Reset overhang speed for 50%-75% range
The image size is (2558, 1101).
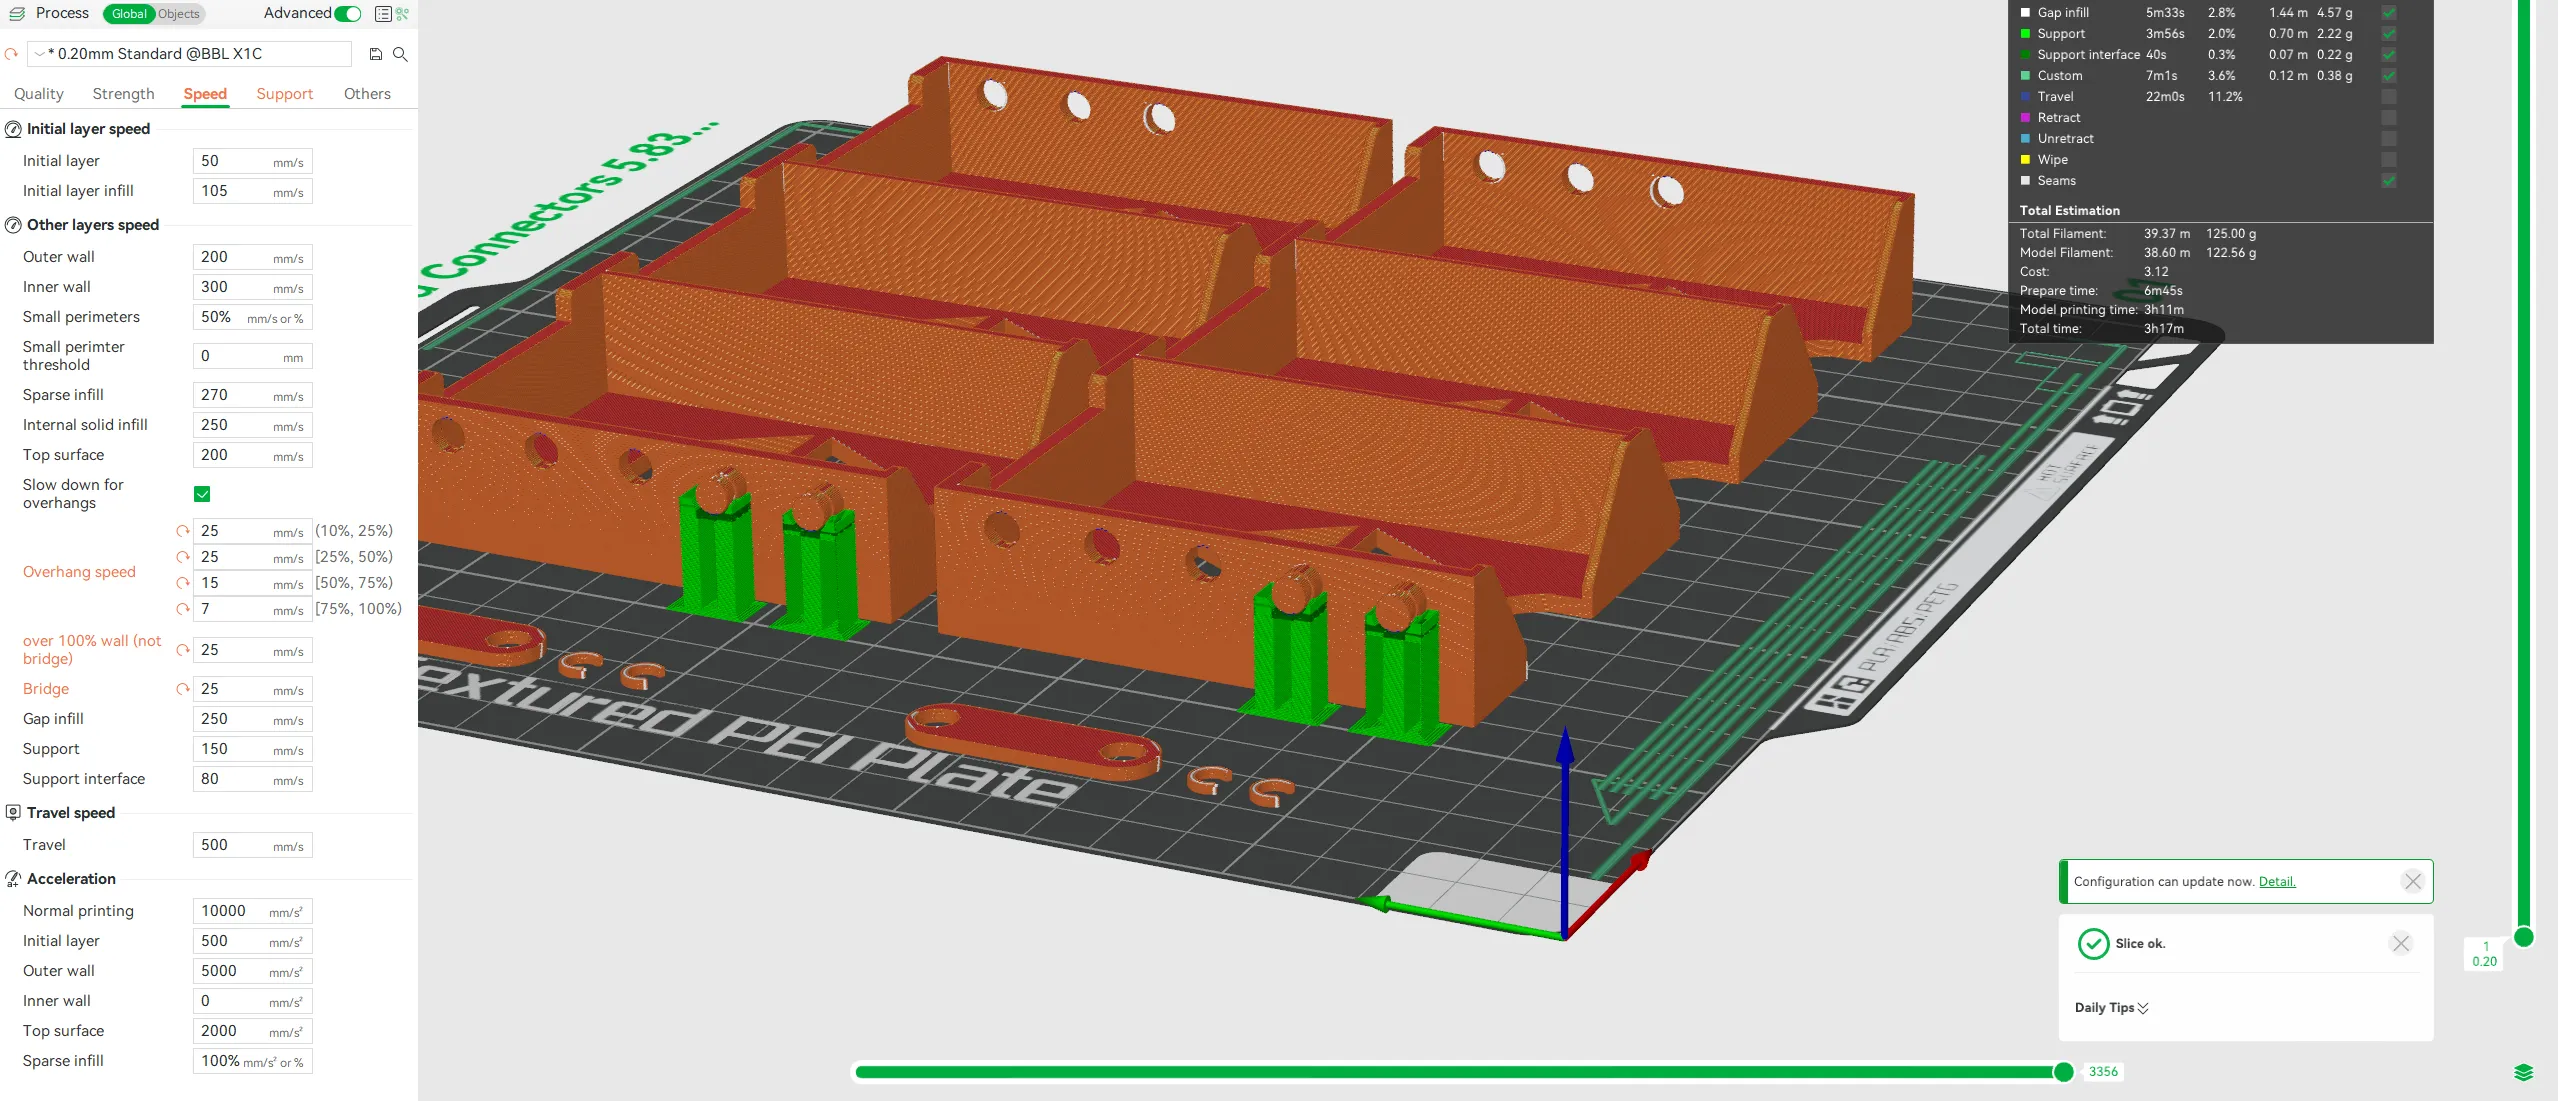coord(183,583)
